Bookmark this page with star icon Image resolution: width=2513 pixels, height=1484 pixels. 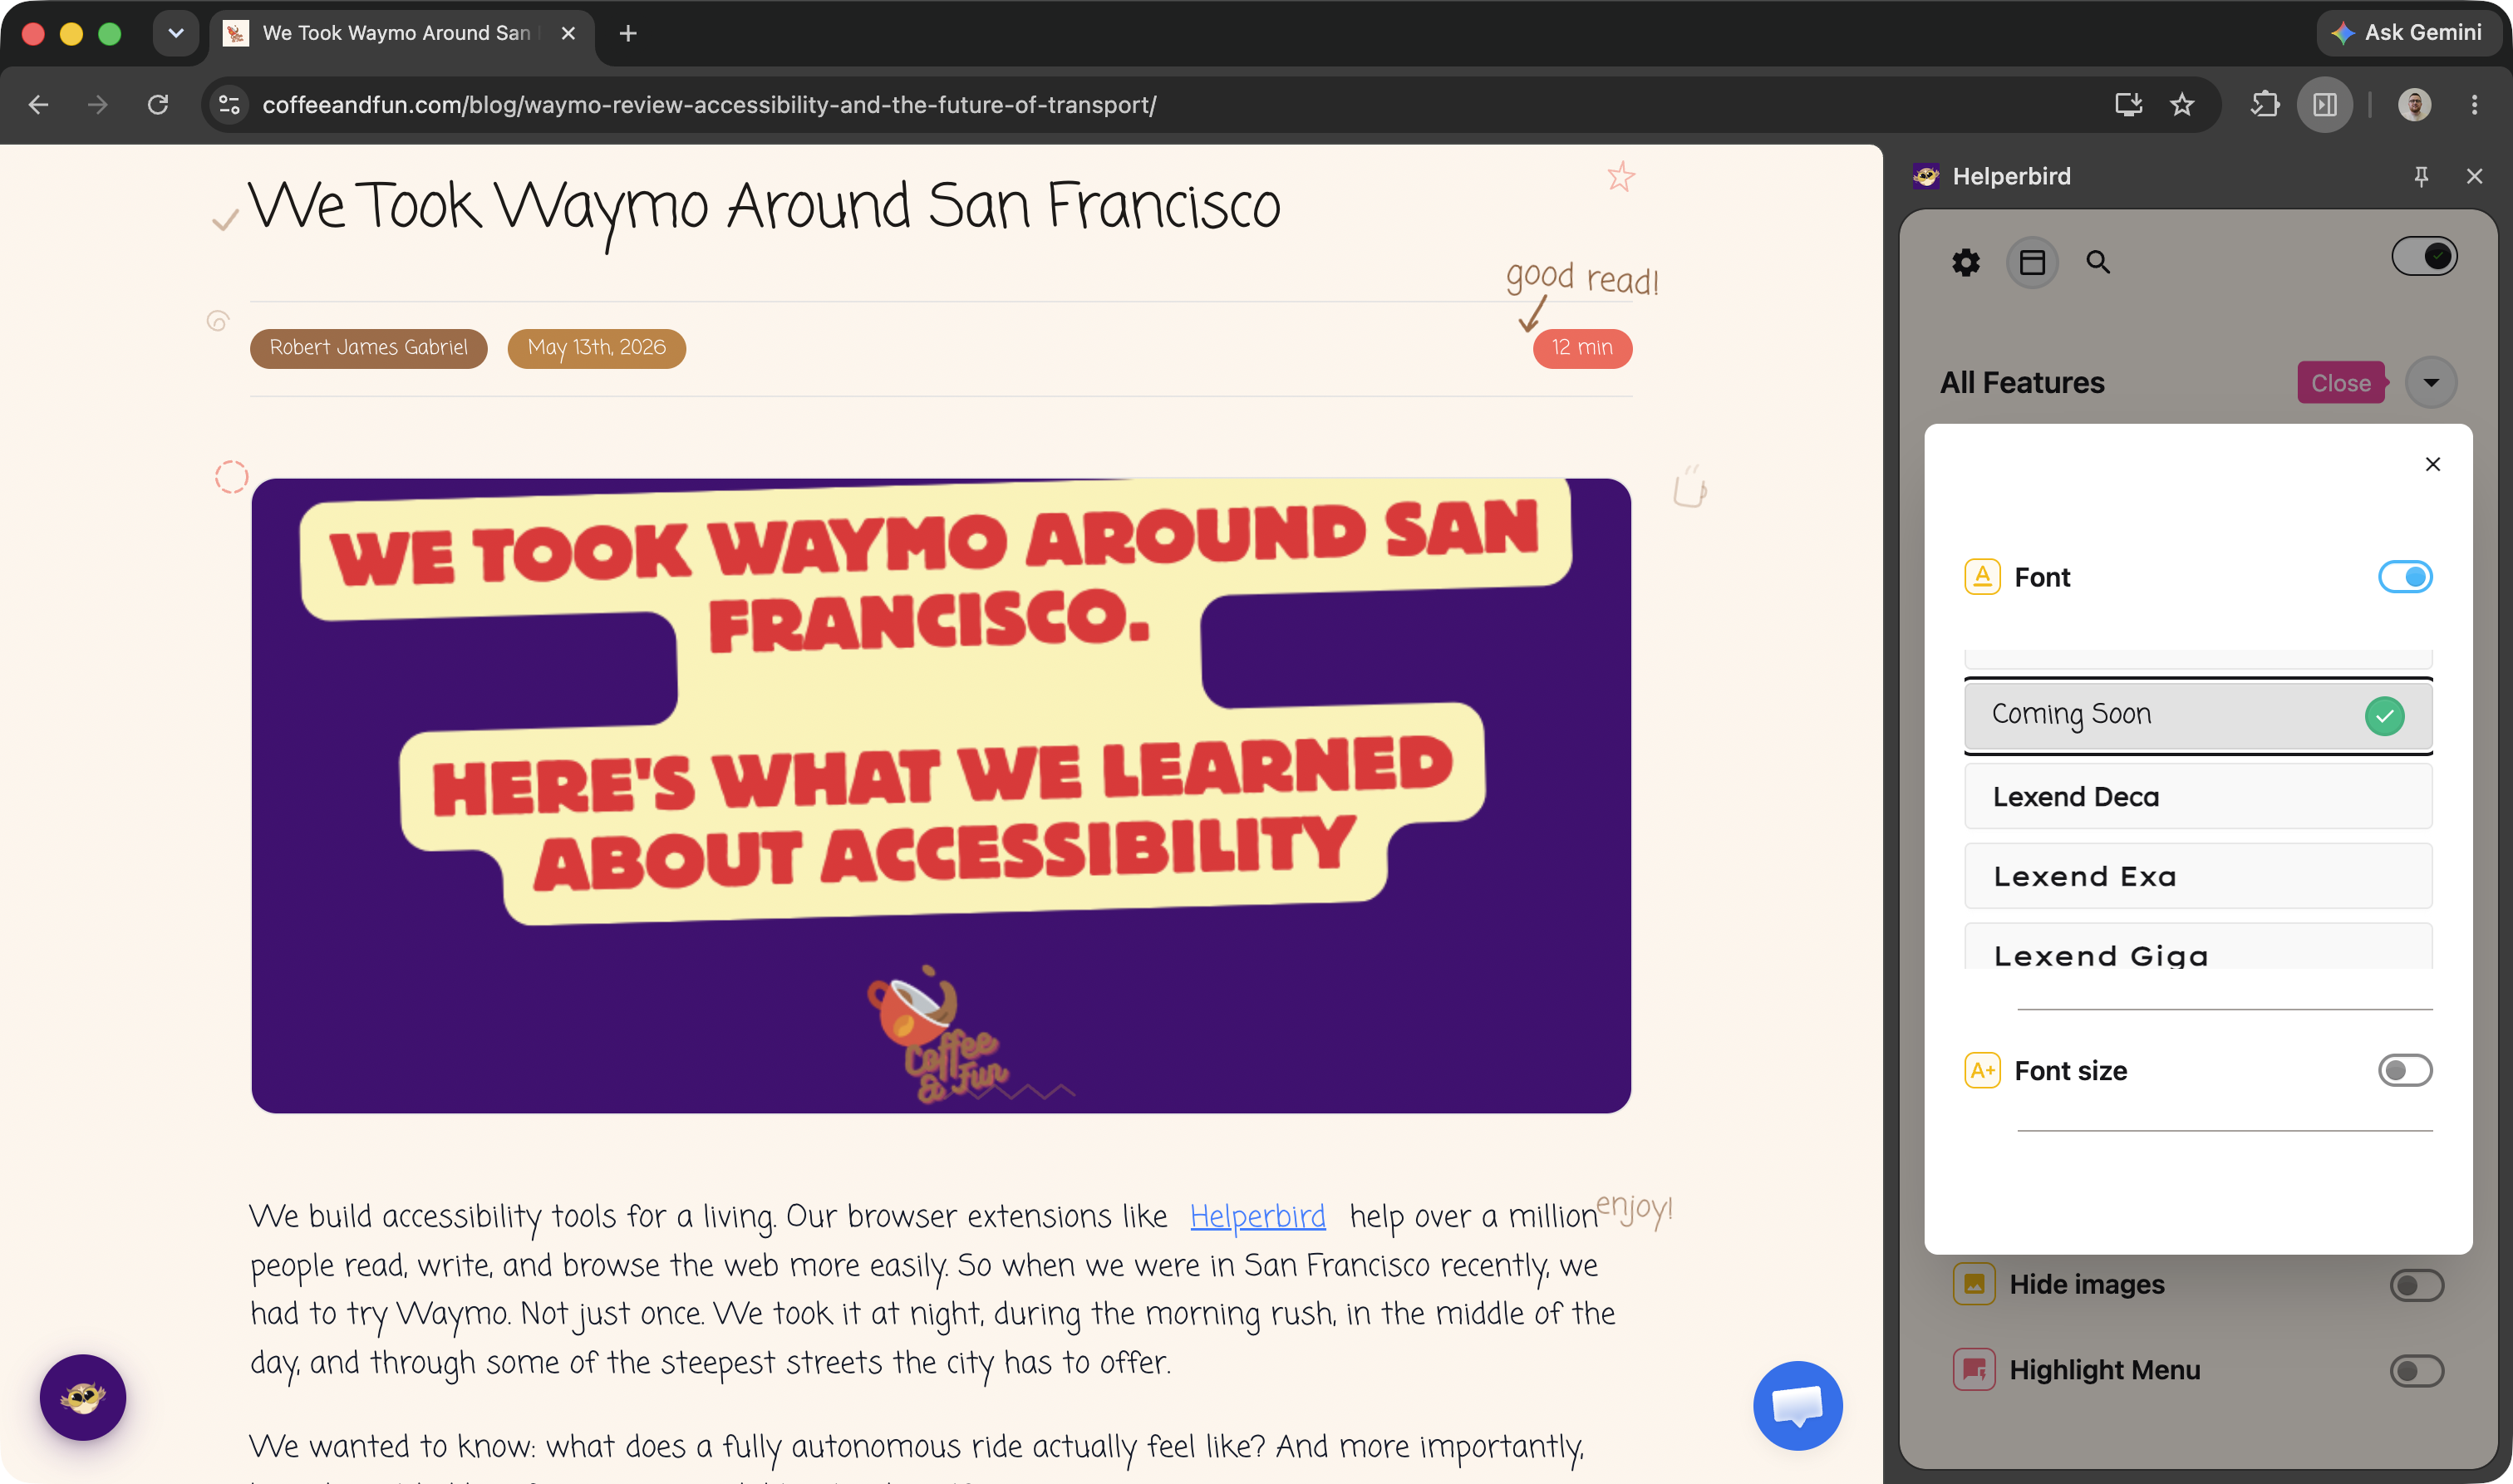tap(2182, 105)
